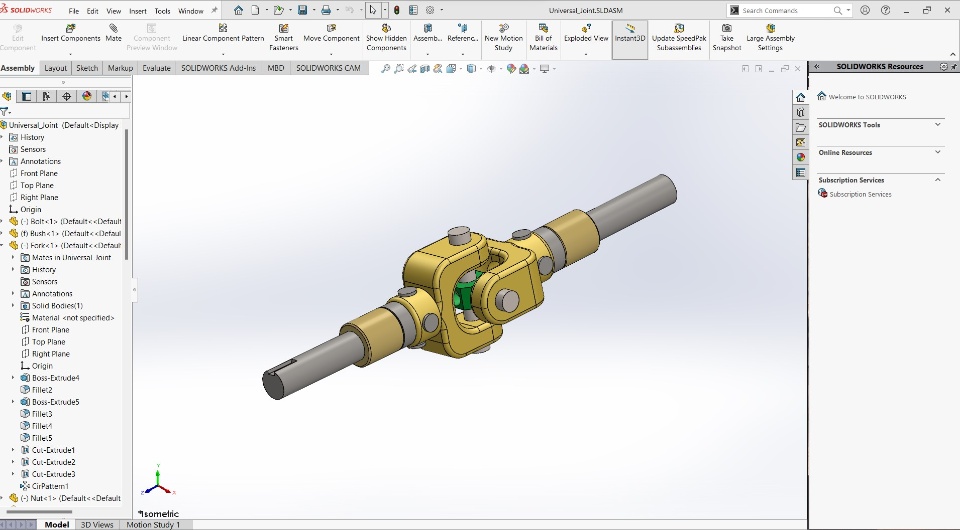Create an Exploded View
The width and height of the screenshot is (960, 530).
[x=586, y=33]
